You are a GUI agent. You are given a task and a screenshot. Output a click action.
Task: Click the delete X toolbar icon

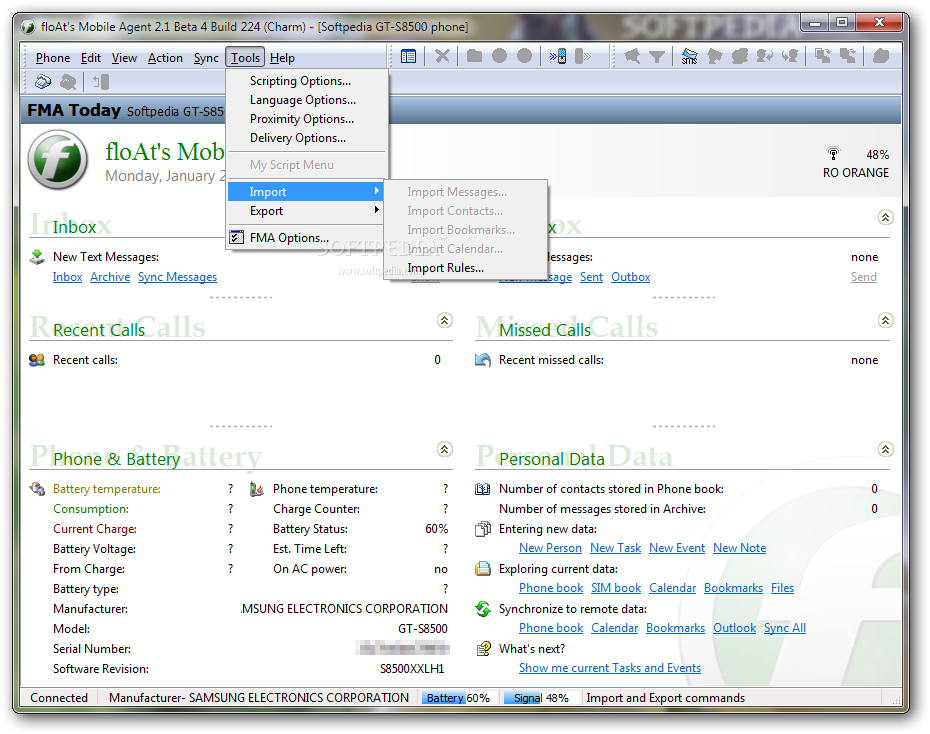[442, 56]
